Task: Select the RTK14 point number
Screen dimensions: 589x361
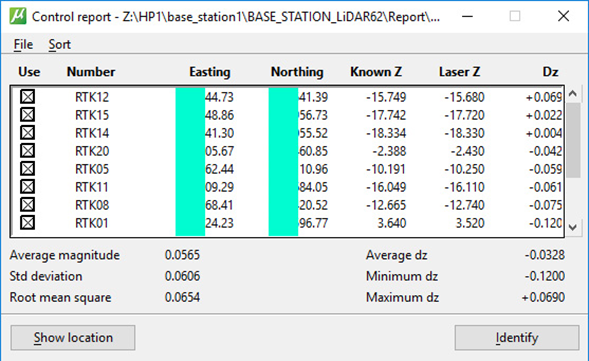Action: 92,133
